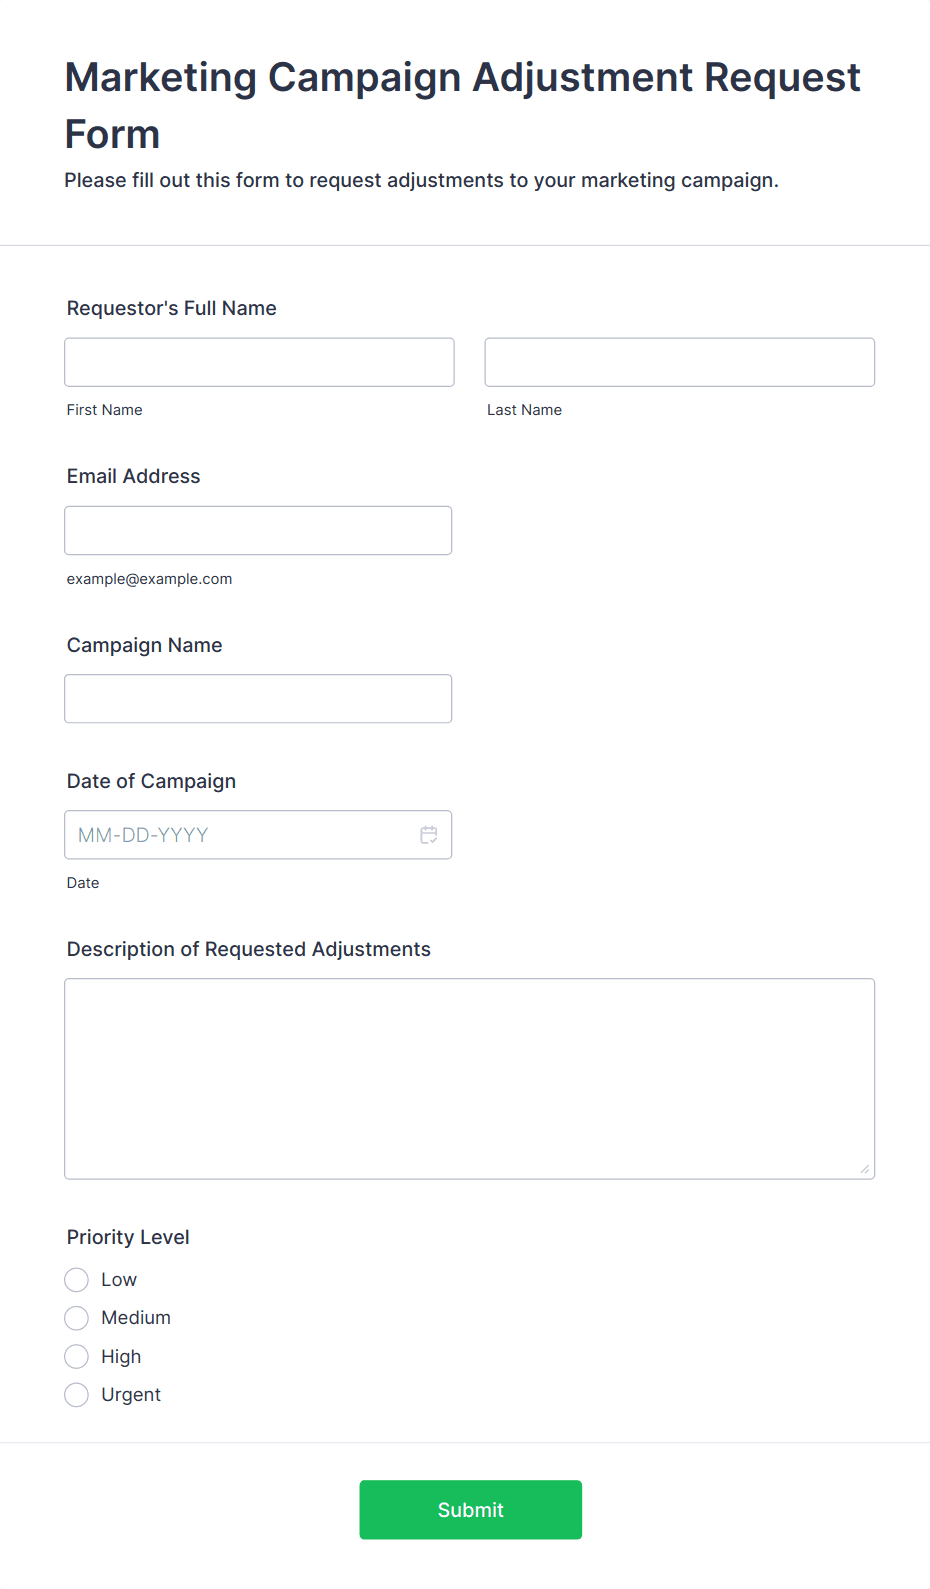This screenshot has width=930, height=1589.
Task: Click the form title heading
Action: (462, 105)
